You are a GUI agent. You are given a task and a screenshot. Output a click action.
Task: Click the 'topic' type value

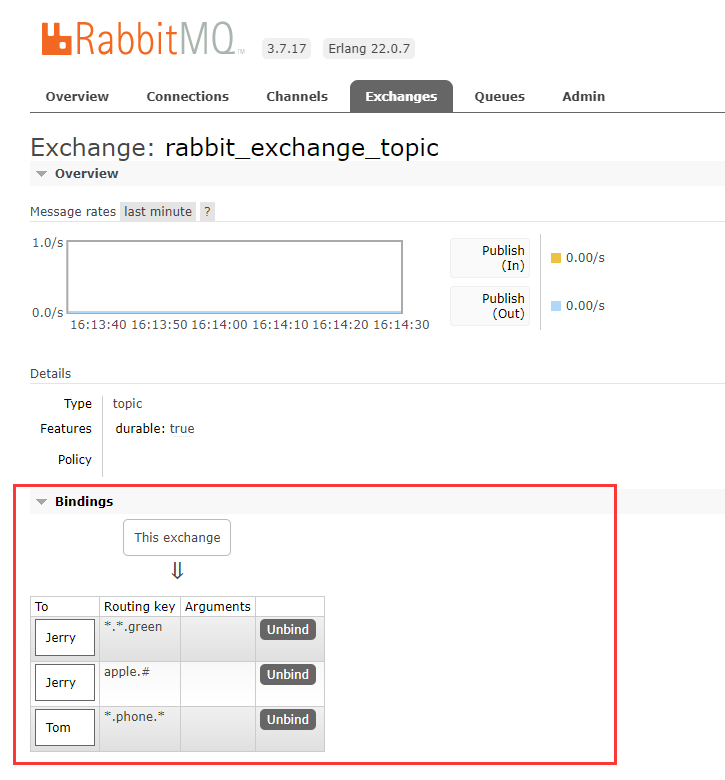coord(127,403)
